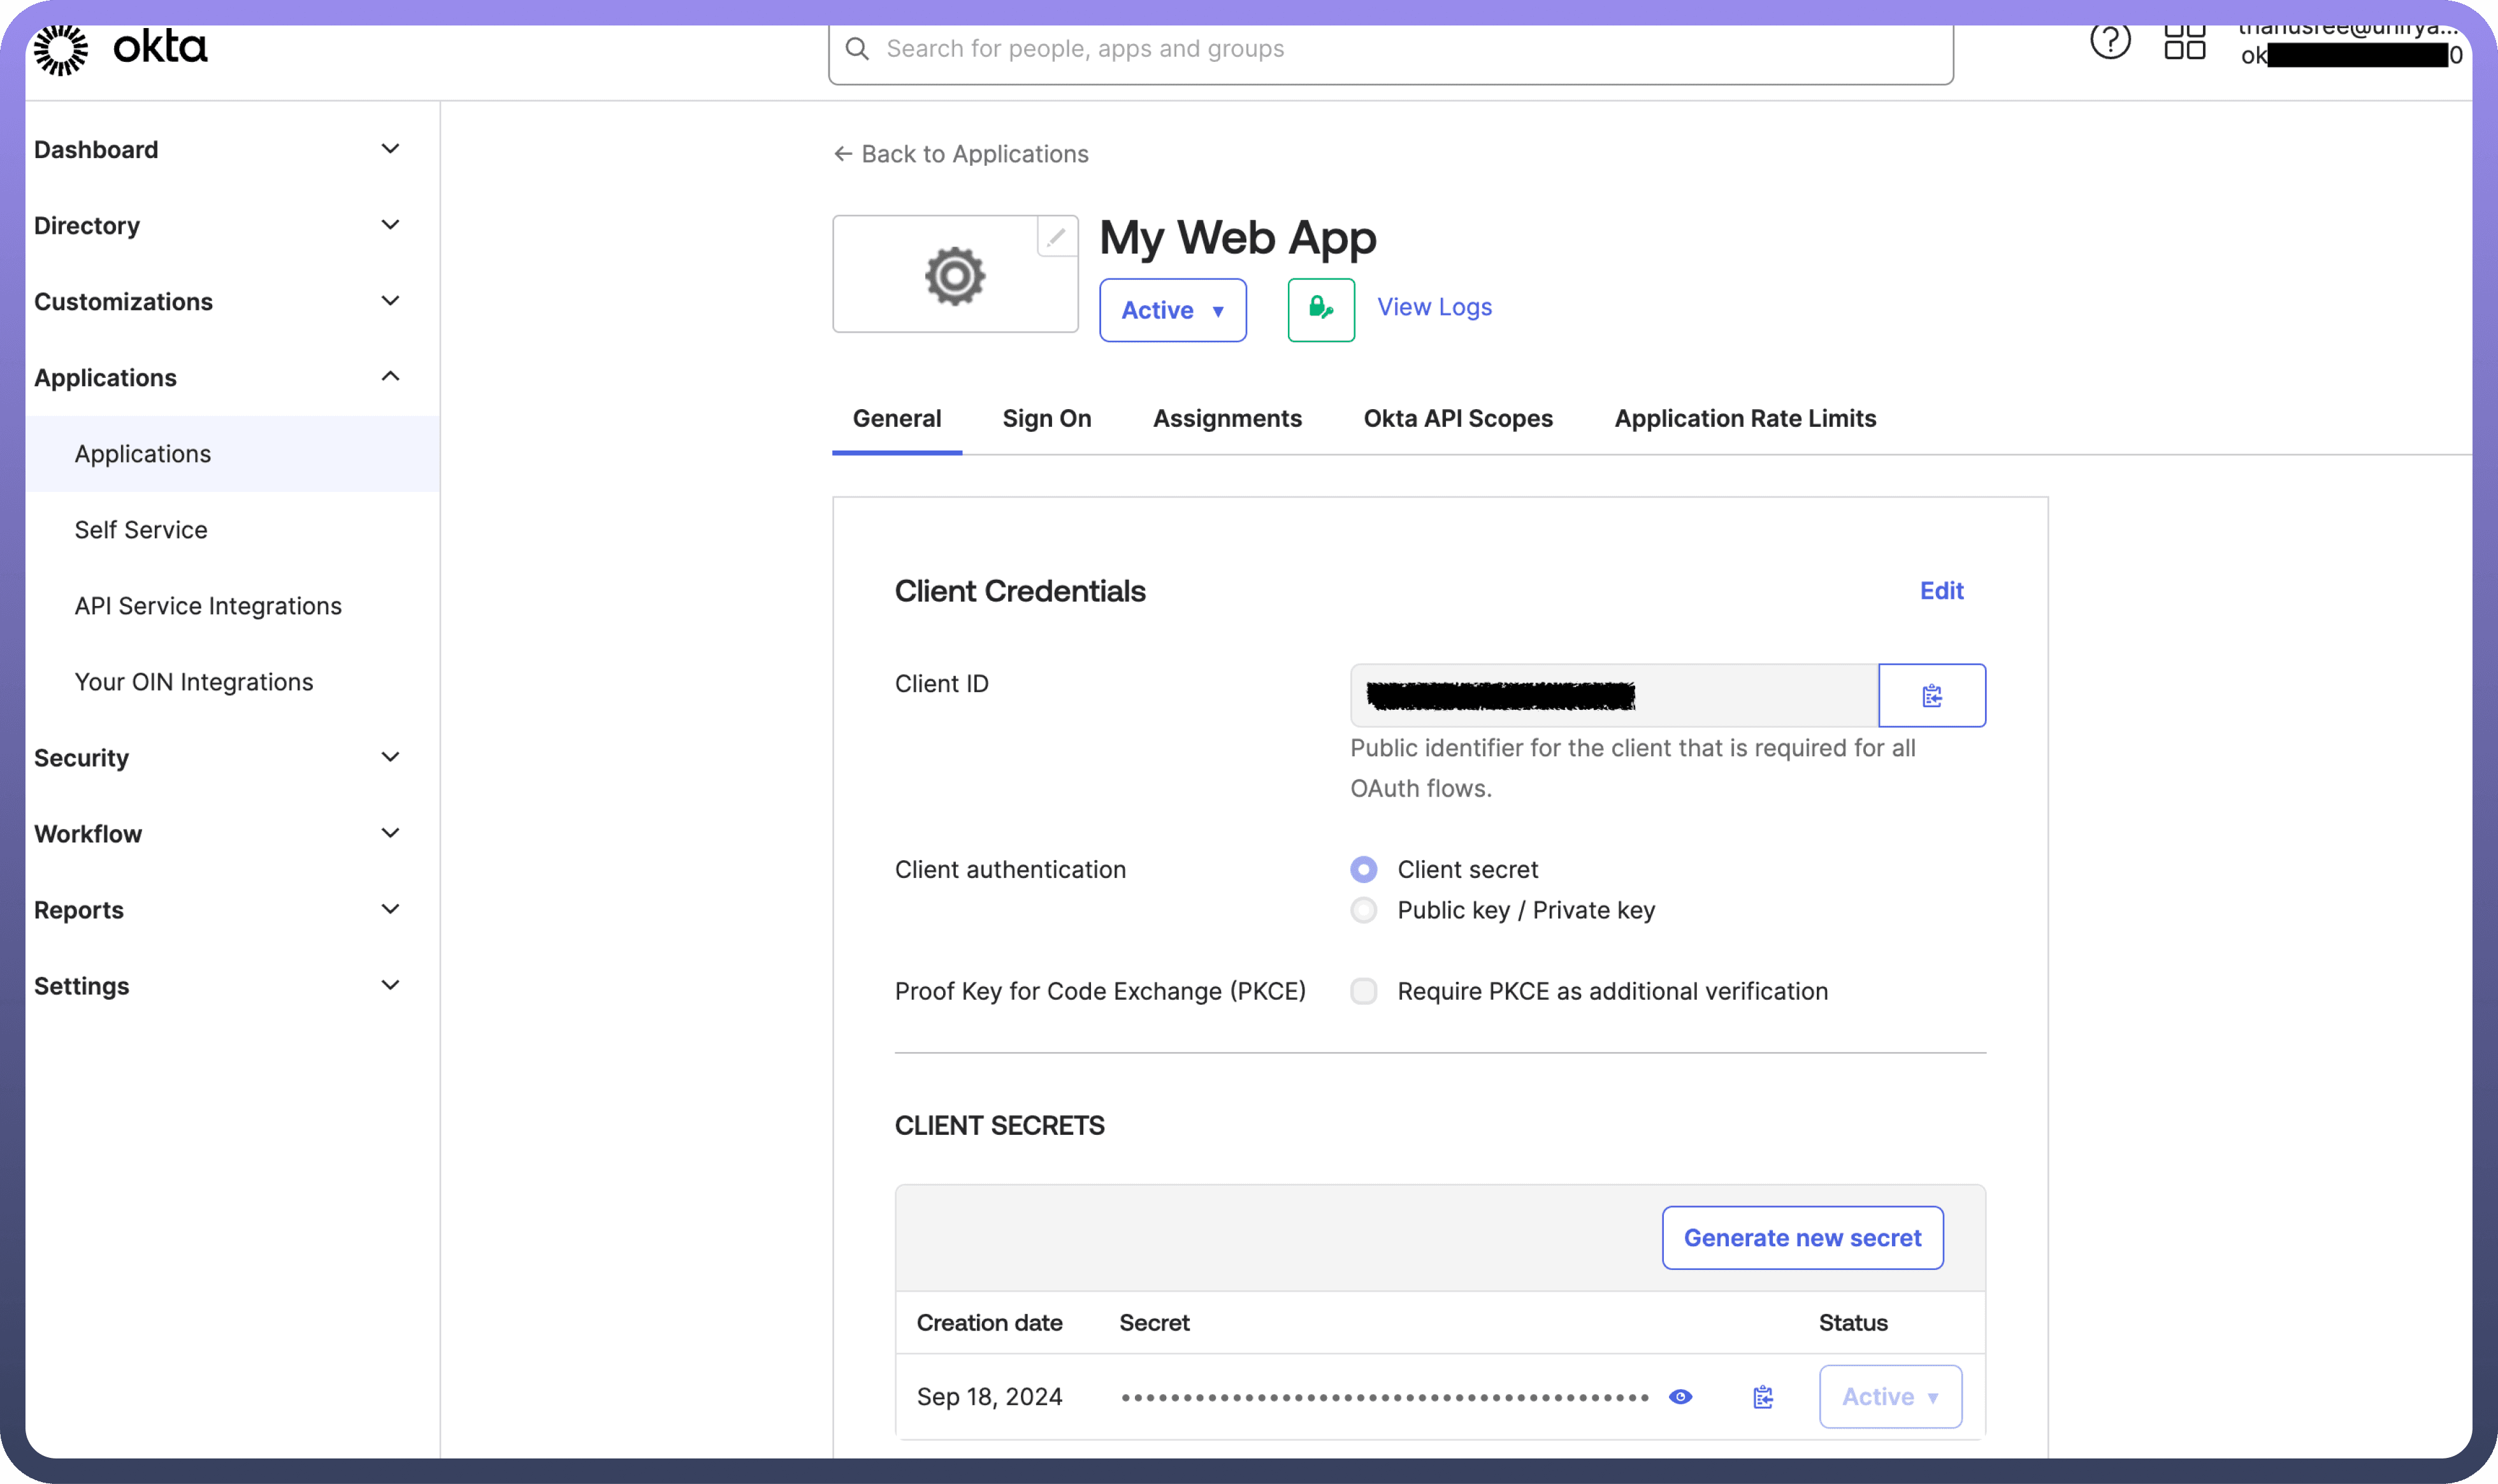Click the gear app logo thumbnail
Image resolution: width=2498 pixels, height=1484 pixels.
tap(954, 276)
